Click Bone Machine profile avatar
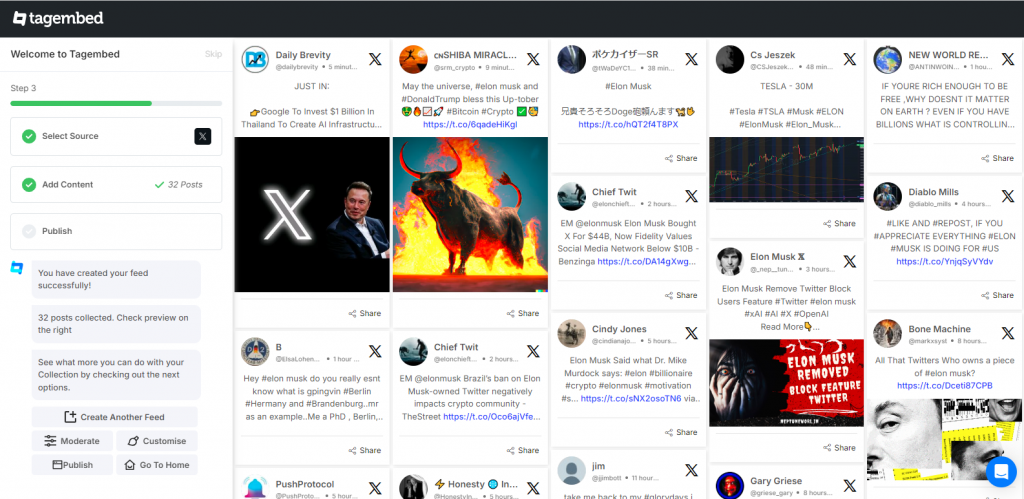This screenshot has width=1024, height=499. coord(888,333)
